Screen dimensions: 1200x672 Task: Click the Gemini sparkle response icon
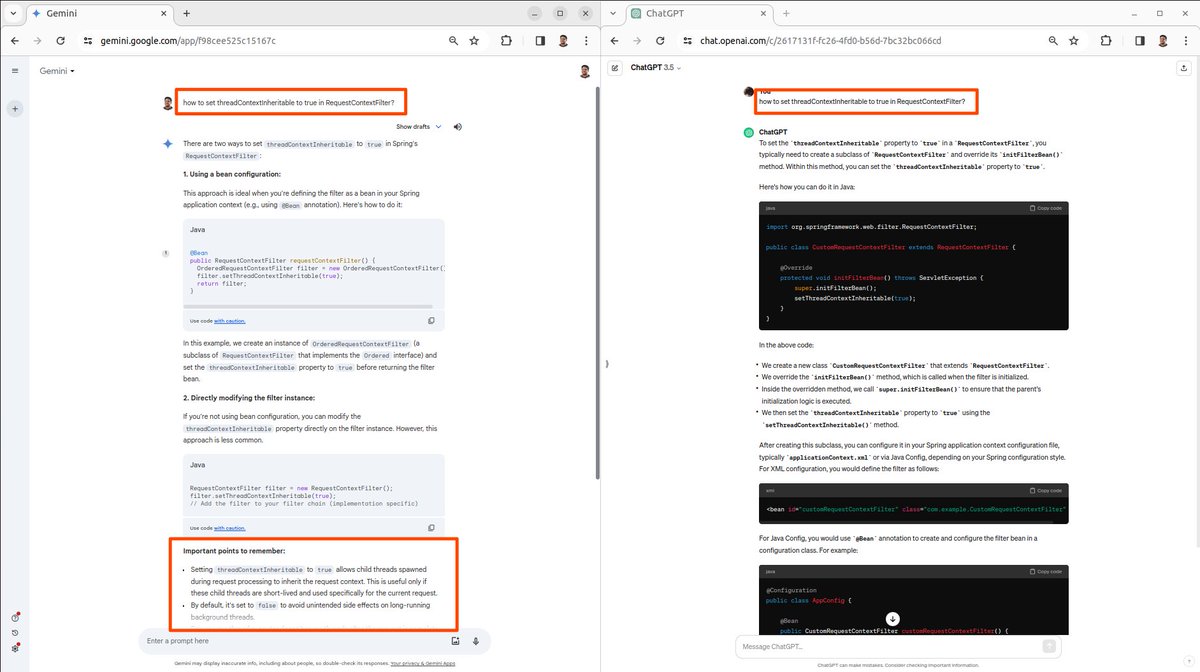coord(168,144)
